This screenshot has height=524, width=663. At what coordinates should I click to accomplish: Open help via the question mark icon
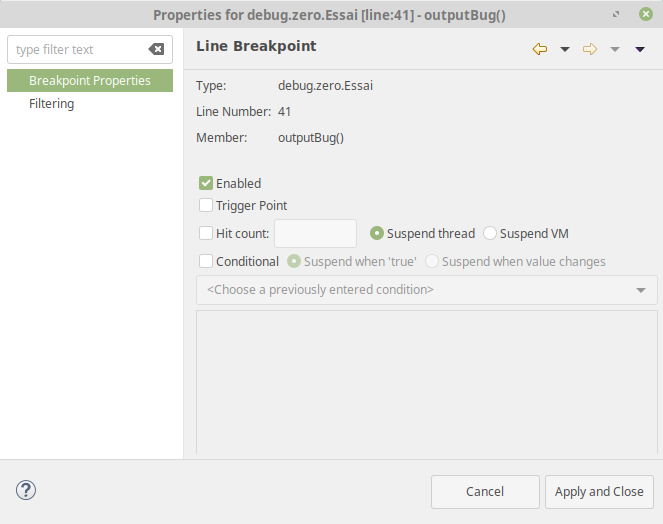pyautogui.click(x=26, y=491)
